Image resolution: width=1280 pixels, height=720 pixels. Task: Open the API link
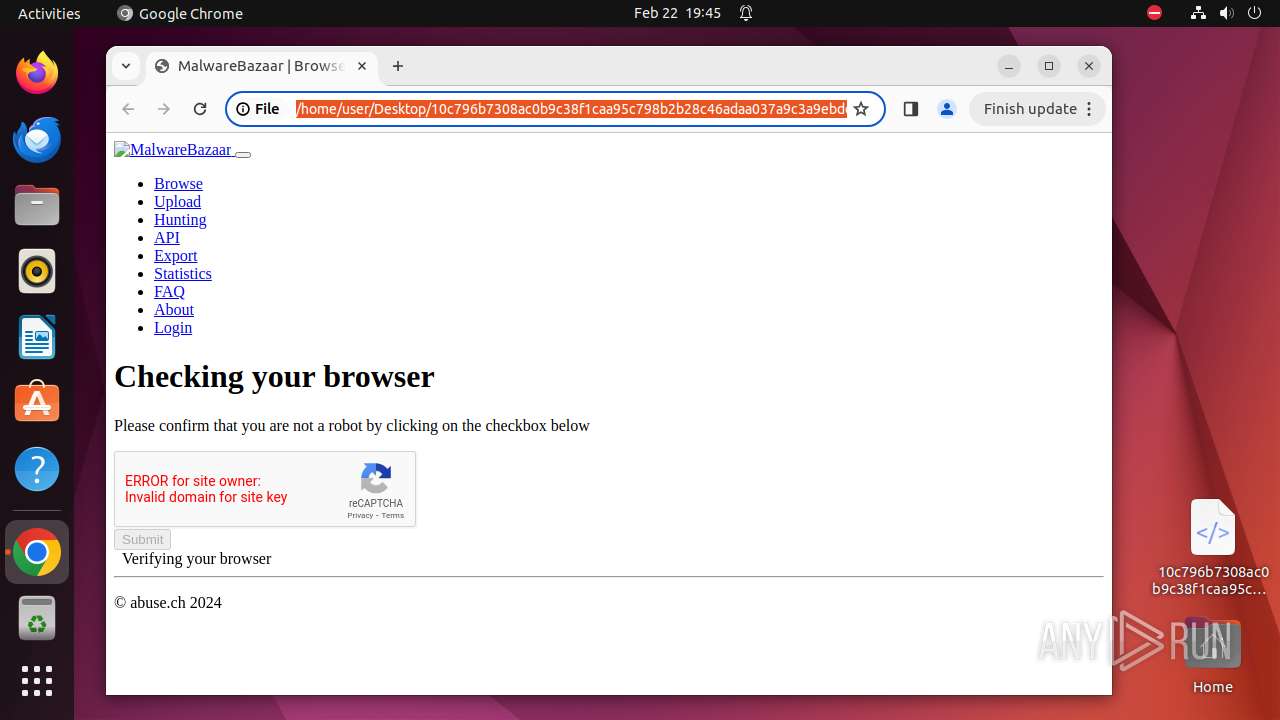point(167,238)
